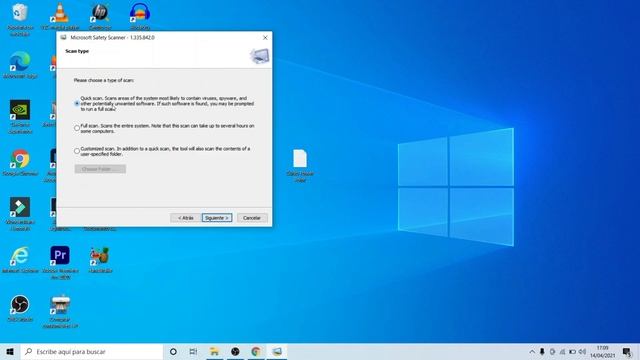Image resolution: width=640 pixels, height=360 pixels.
Task: Open the Adobe Premiere Pro shortcut
Action: [60, 262]
